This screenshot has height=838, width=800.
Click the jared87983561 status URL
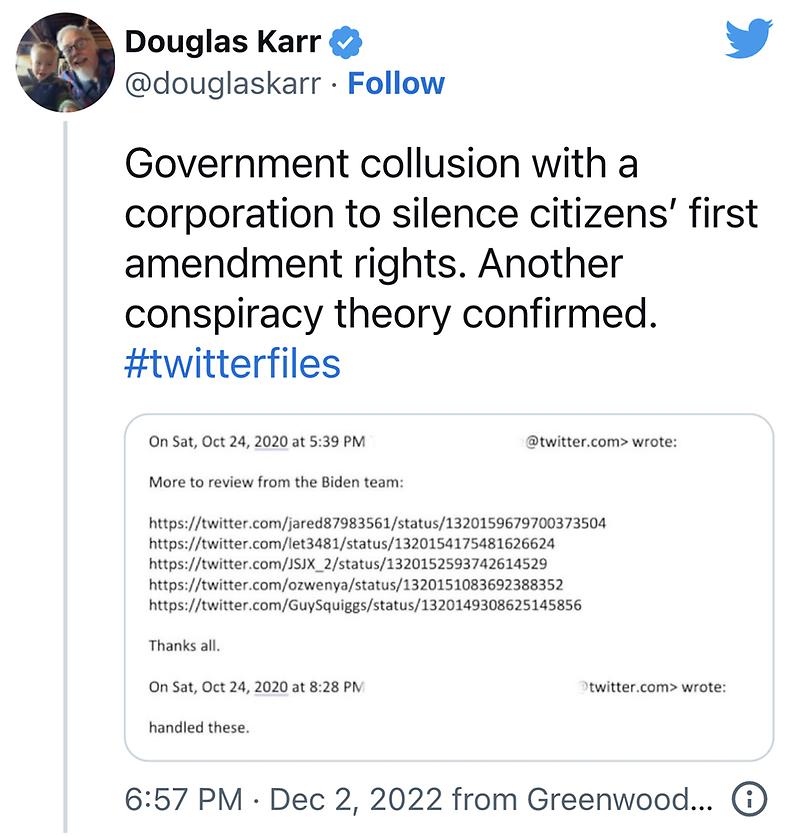378,523
